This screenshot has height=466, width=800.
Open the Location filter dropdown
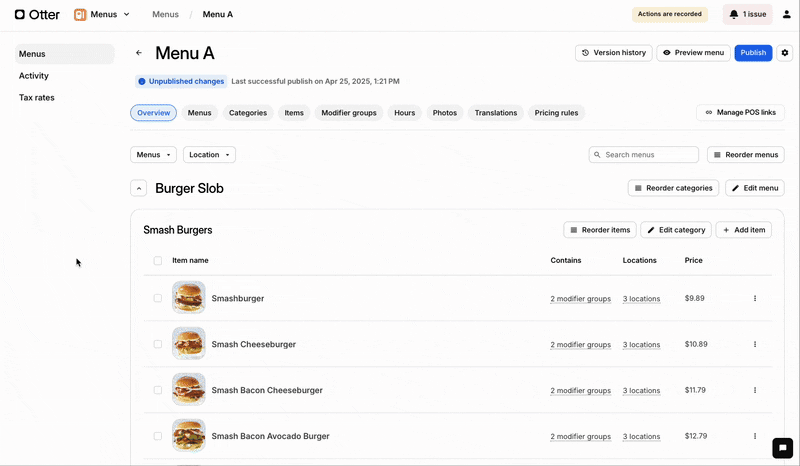[x=209, y=155]
